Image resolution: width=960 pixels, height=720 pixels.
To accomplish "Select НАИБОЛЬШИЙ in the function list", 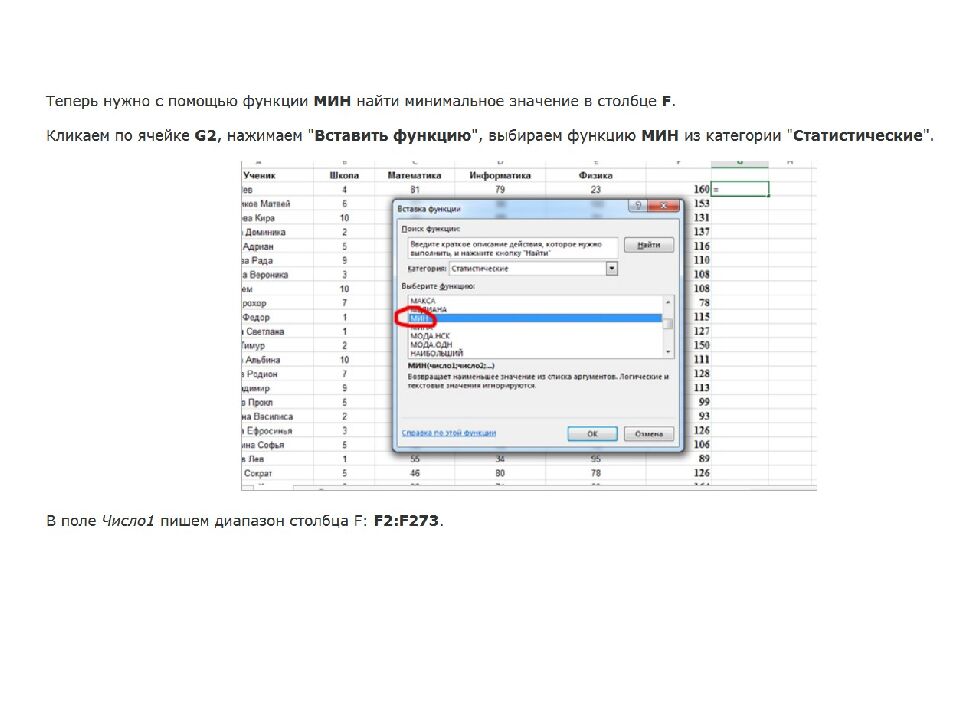I will pos(433,353).
